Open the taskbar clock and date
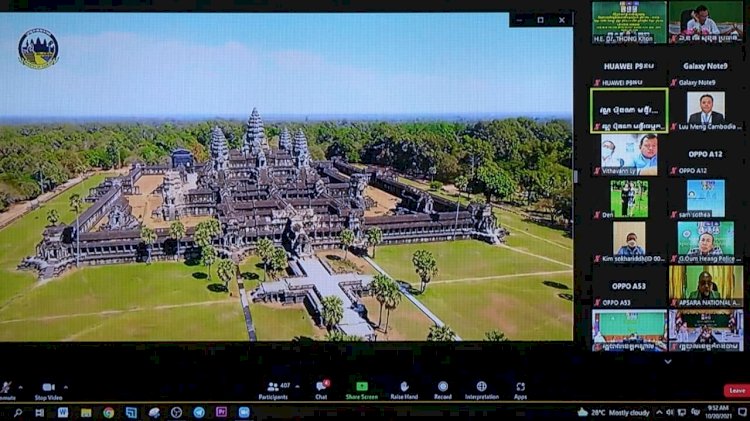750x421 pixels. coord(717,412)
